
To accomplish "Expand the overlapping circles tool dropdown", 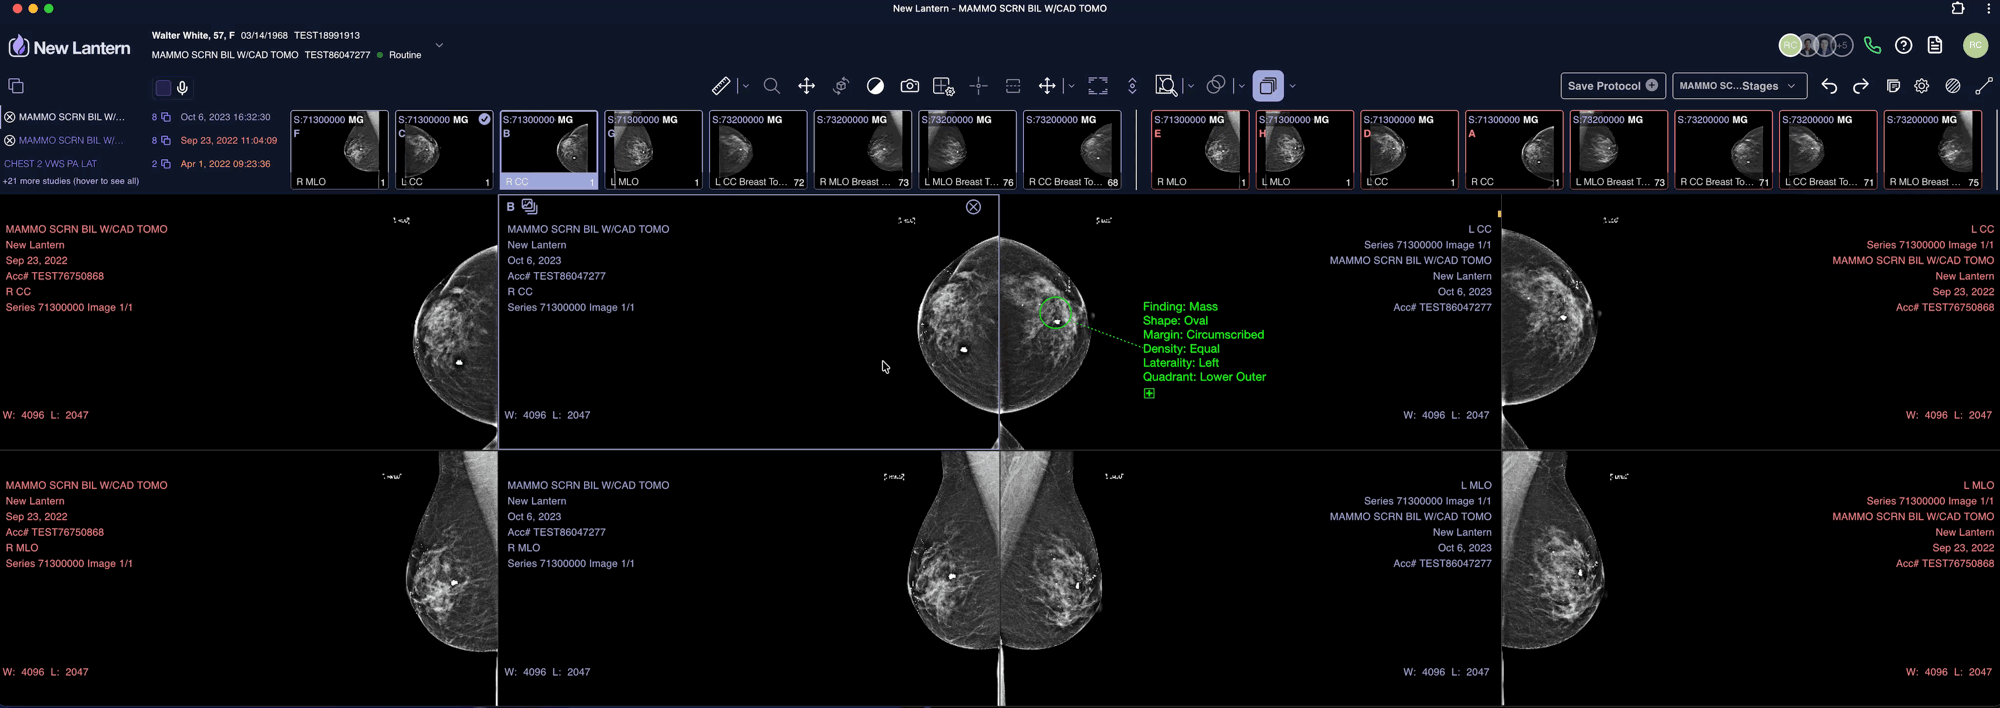I will [x=1241, y=86].
